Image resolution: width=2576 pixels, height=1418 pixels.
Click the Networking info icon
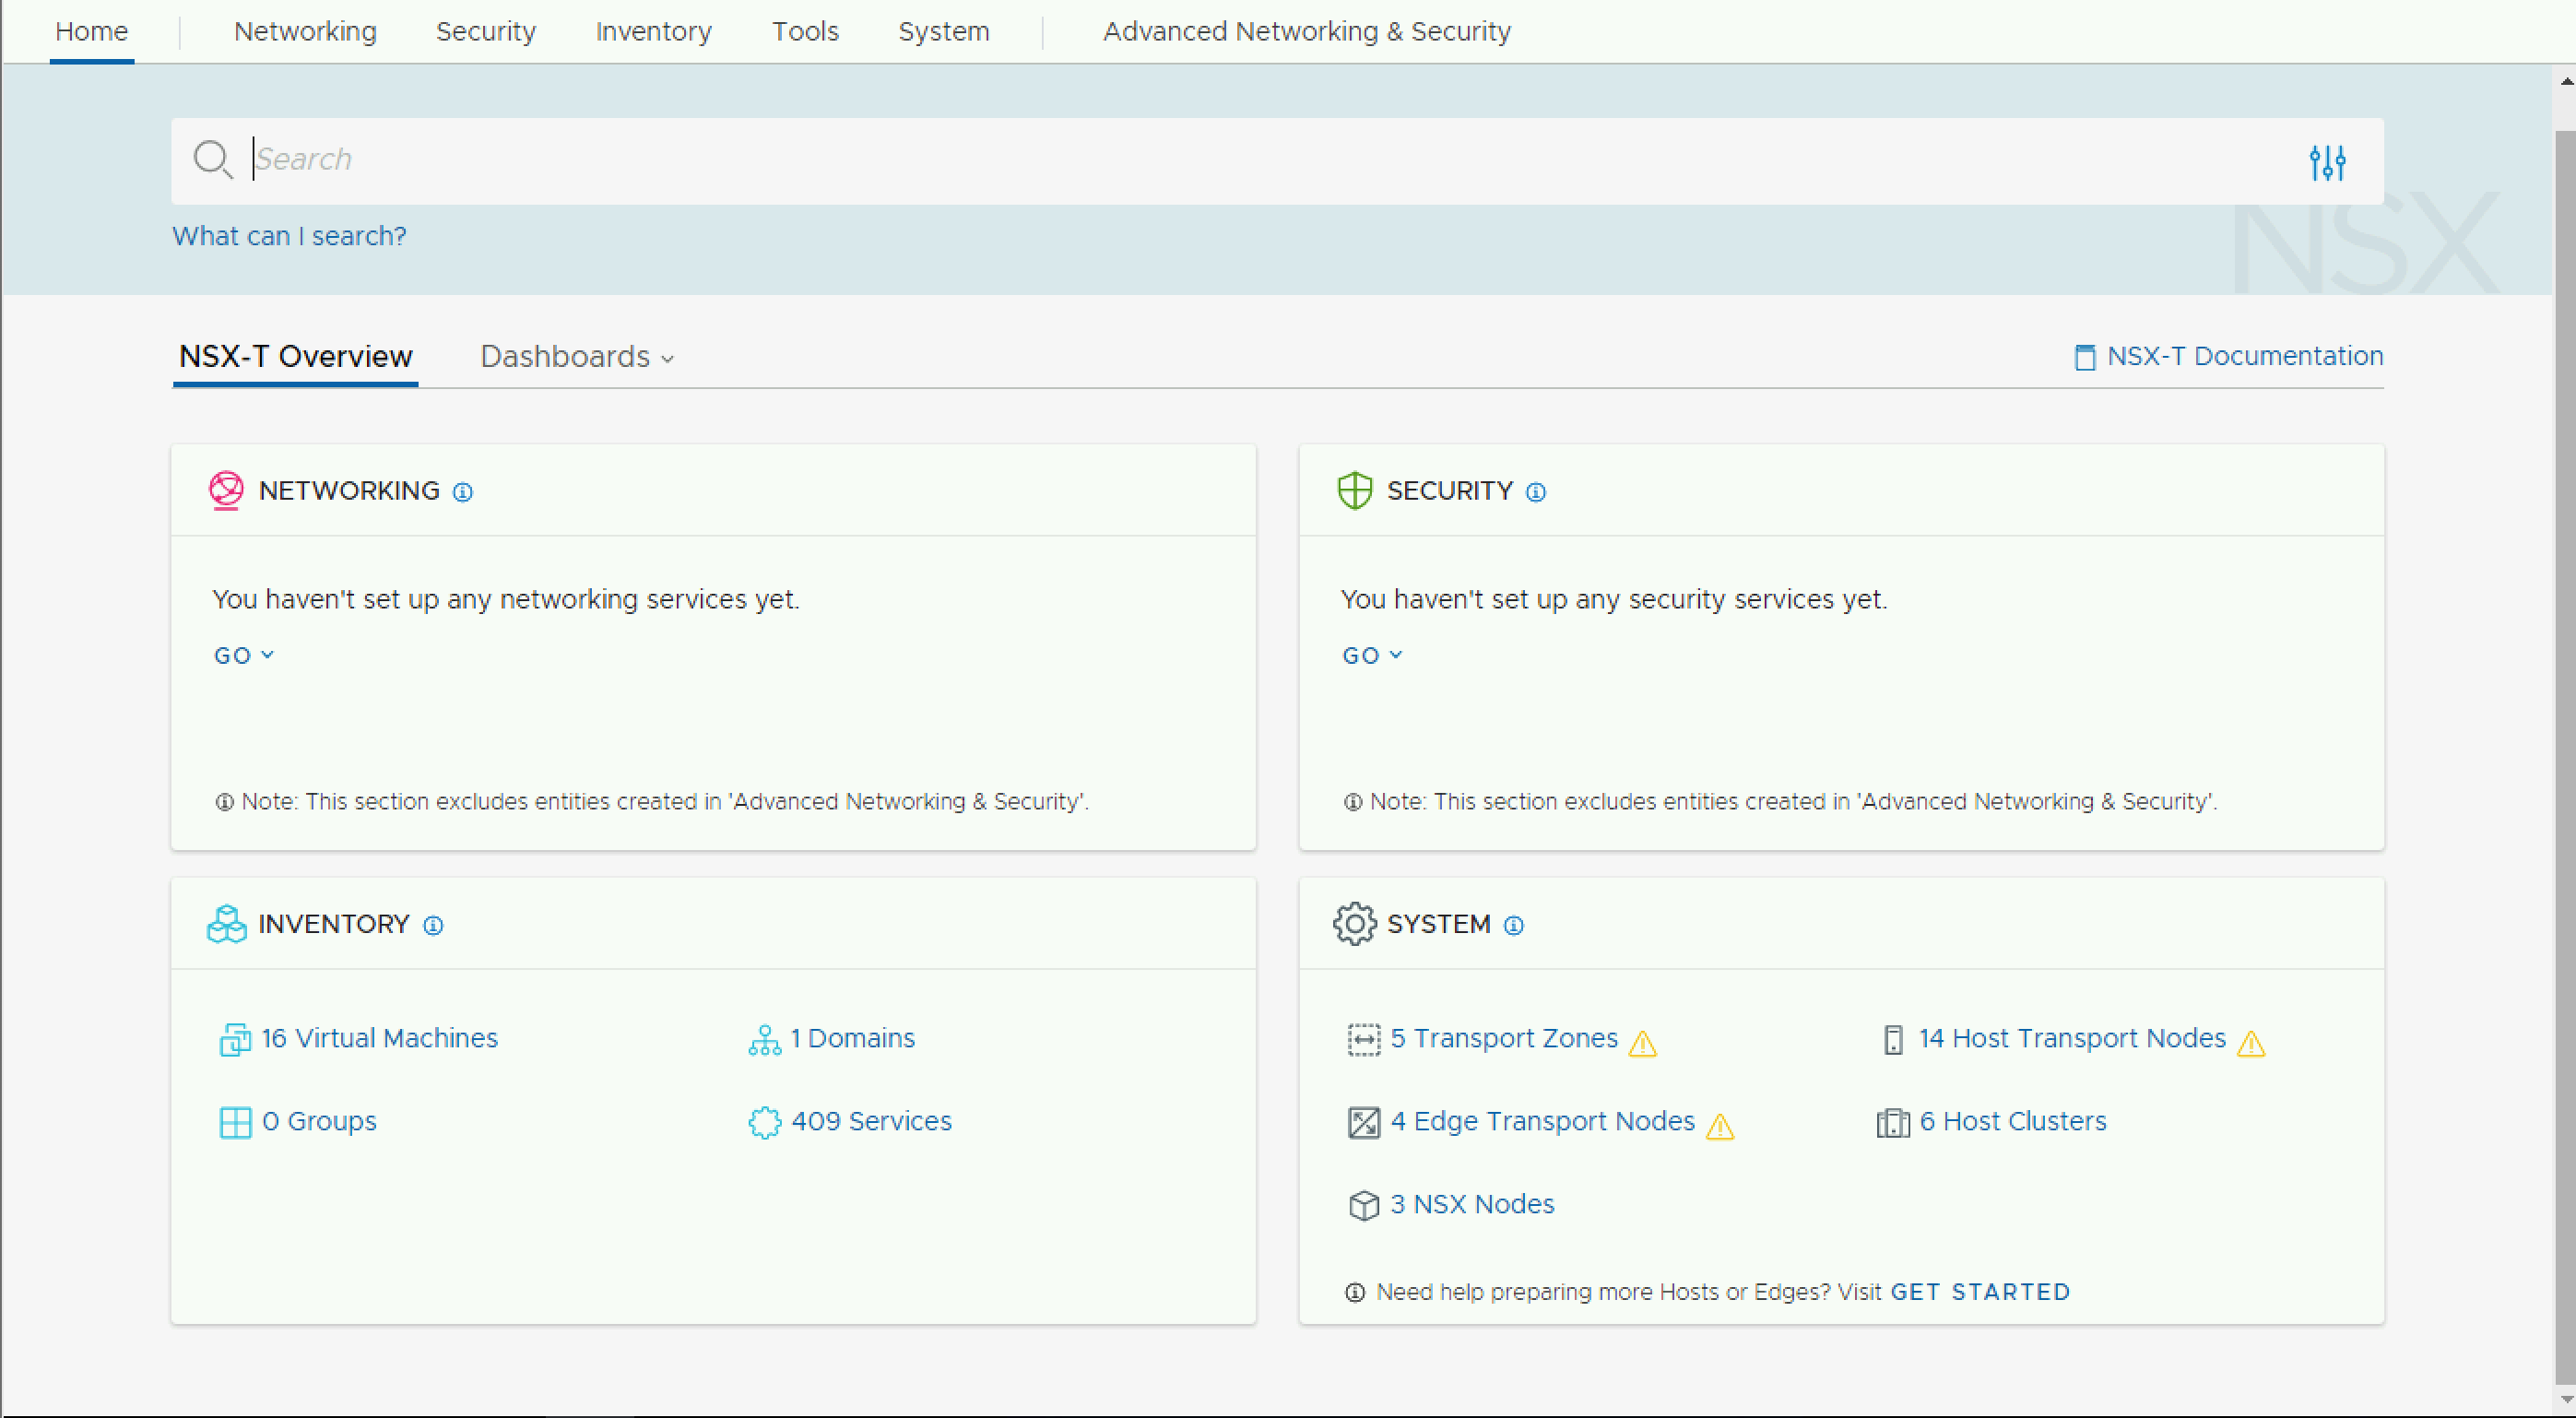pyautogui.click(x=462, y=492)
